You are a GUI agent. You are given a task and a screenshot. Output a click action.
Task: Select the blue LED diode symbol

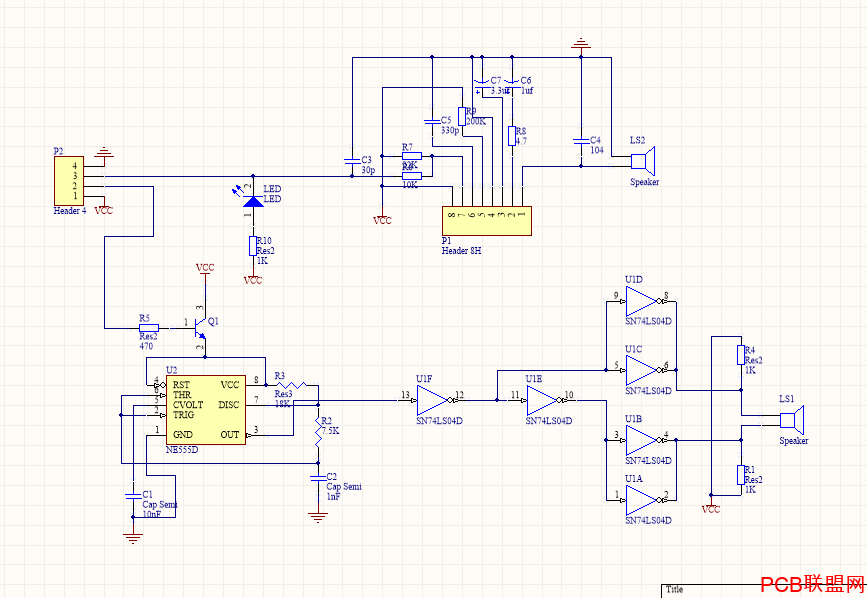(x=253, y=201)
